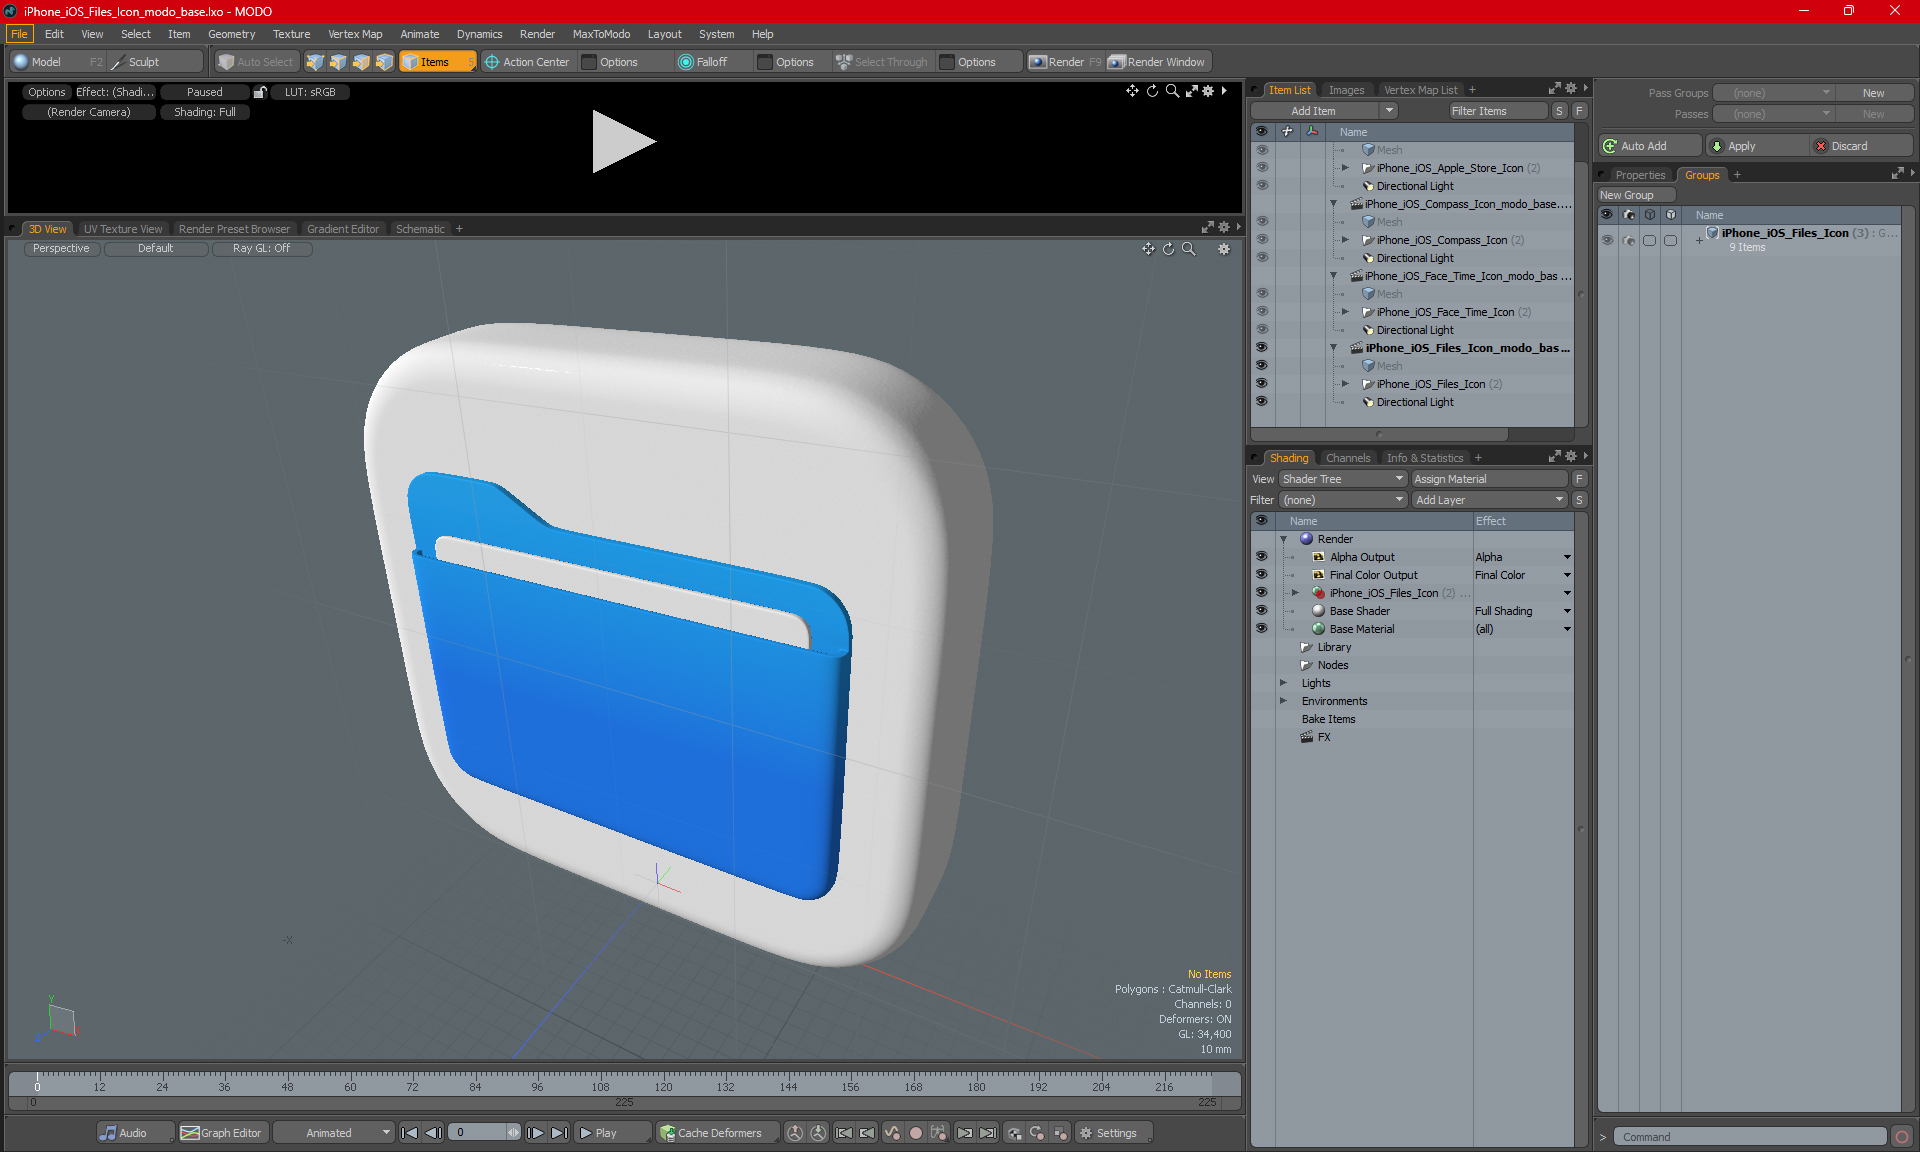Step to the next frame

pos(536,1133)
